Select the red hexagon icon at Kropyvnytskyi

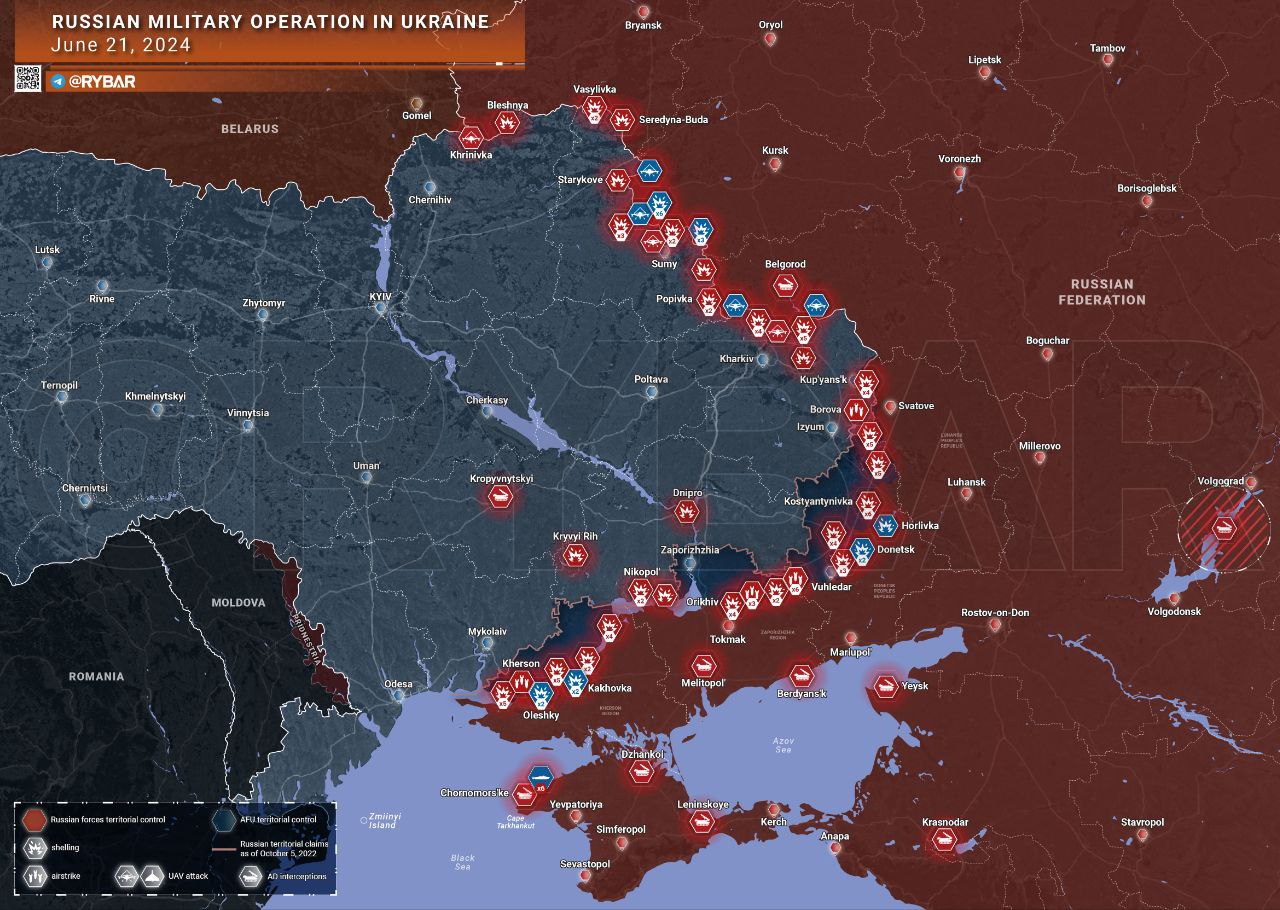[501, 496]
